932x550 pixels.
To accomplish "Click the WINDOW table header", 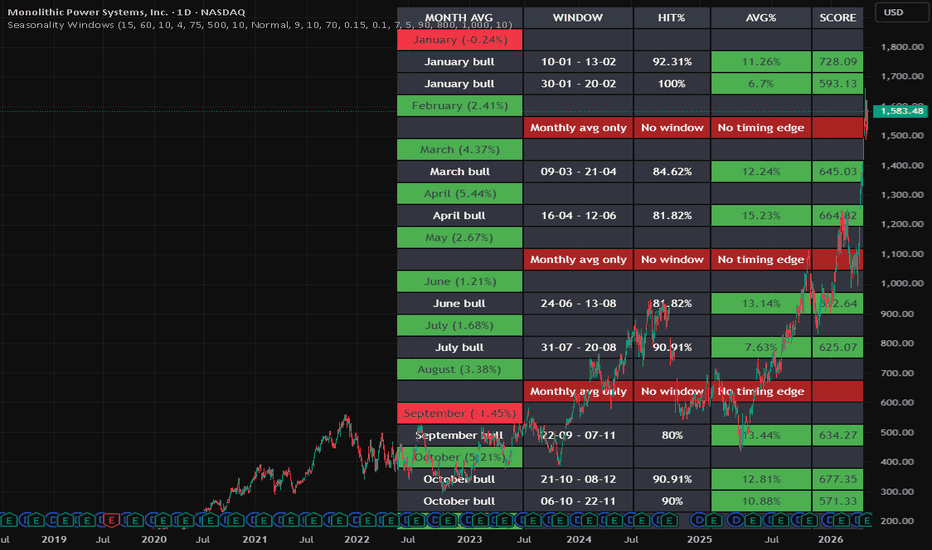I will (x=578, y=18).
